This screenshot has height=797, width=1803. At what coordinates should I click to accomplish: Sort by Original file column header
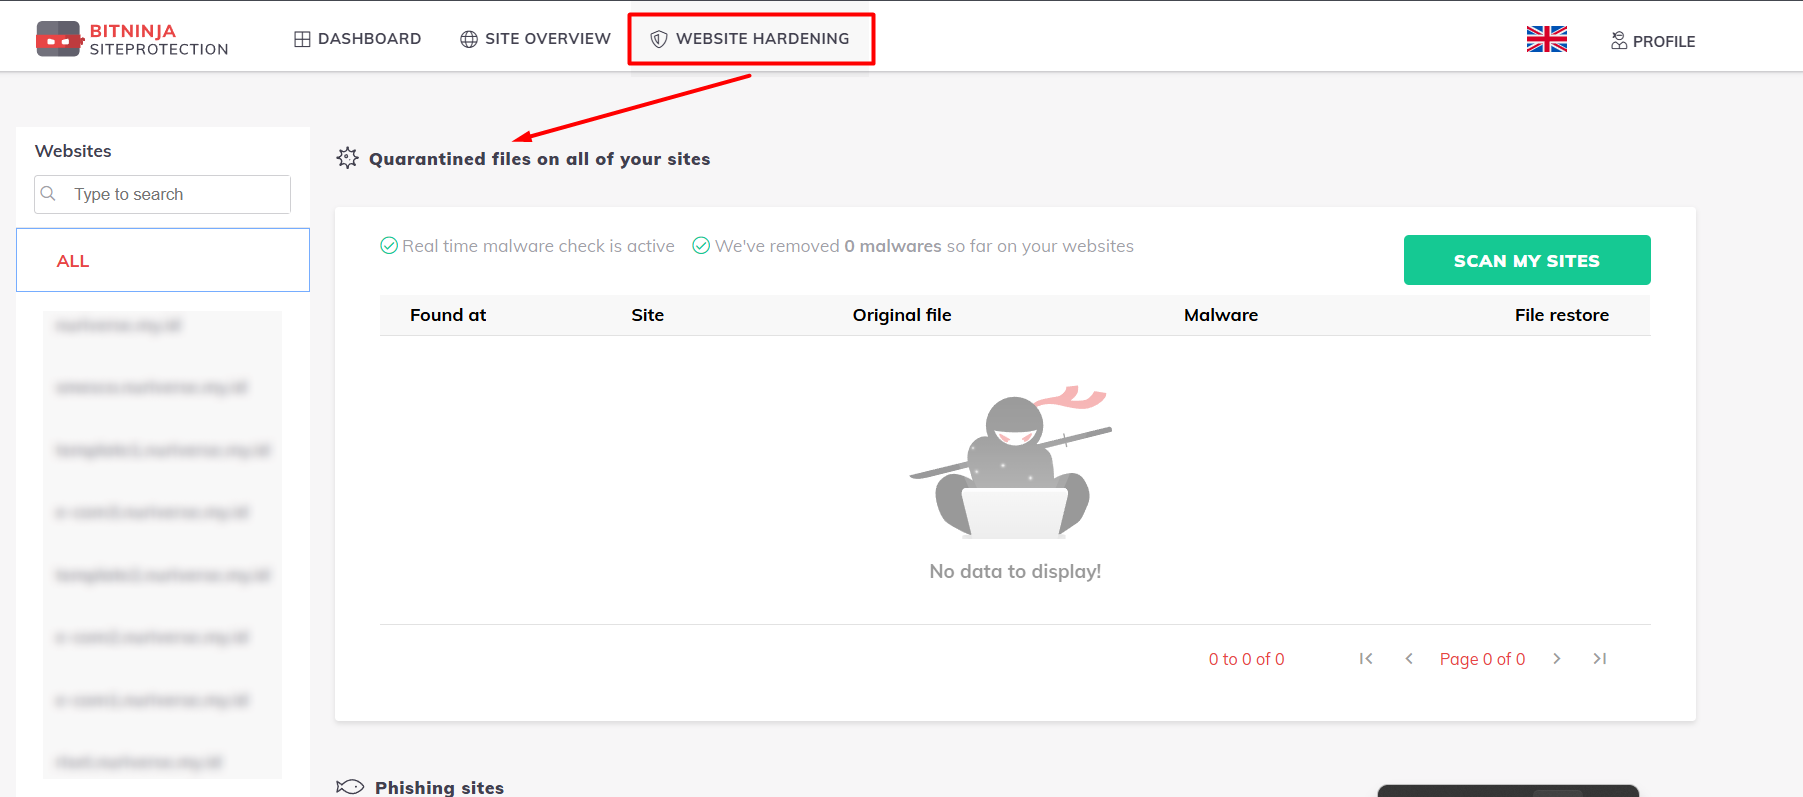click(901, 315)
